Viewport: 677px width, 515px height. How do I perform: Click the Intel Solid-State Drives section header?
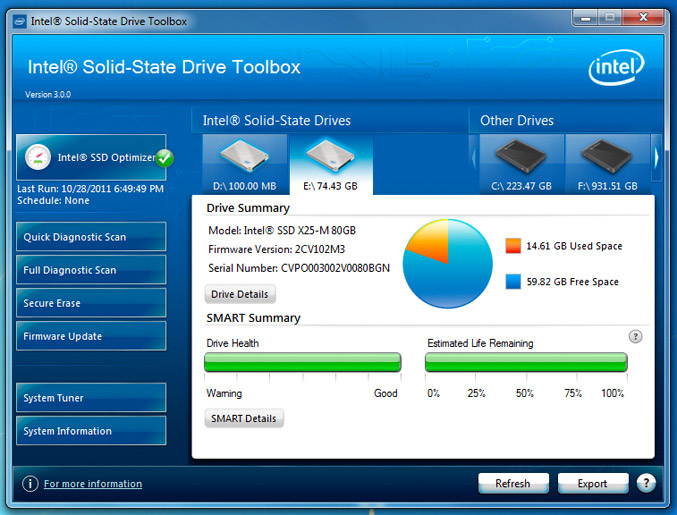(x=277, y=120)
